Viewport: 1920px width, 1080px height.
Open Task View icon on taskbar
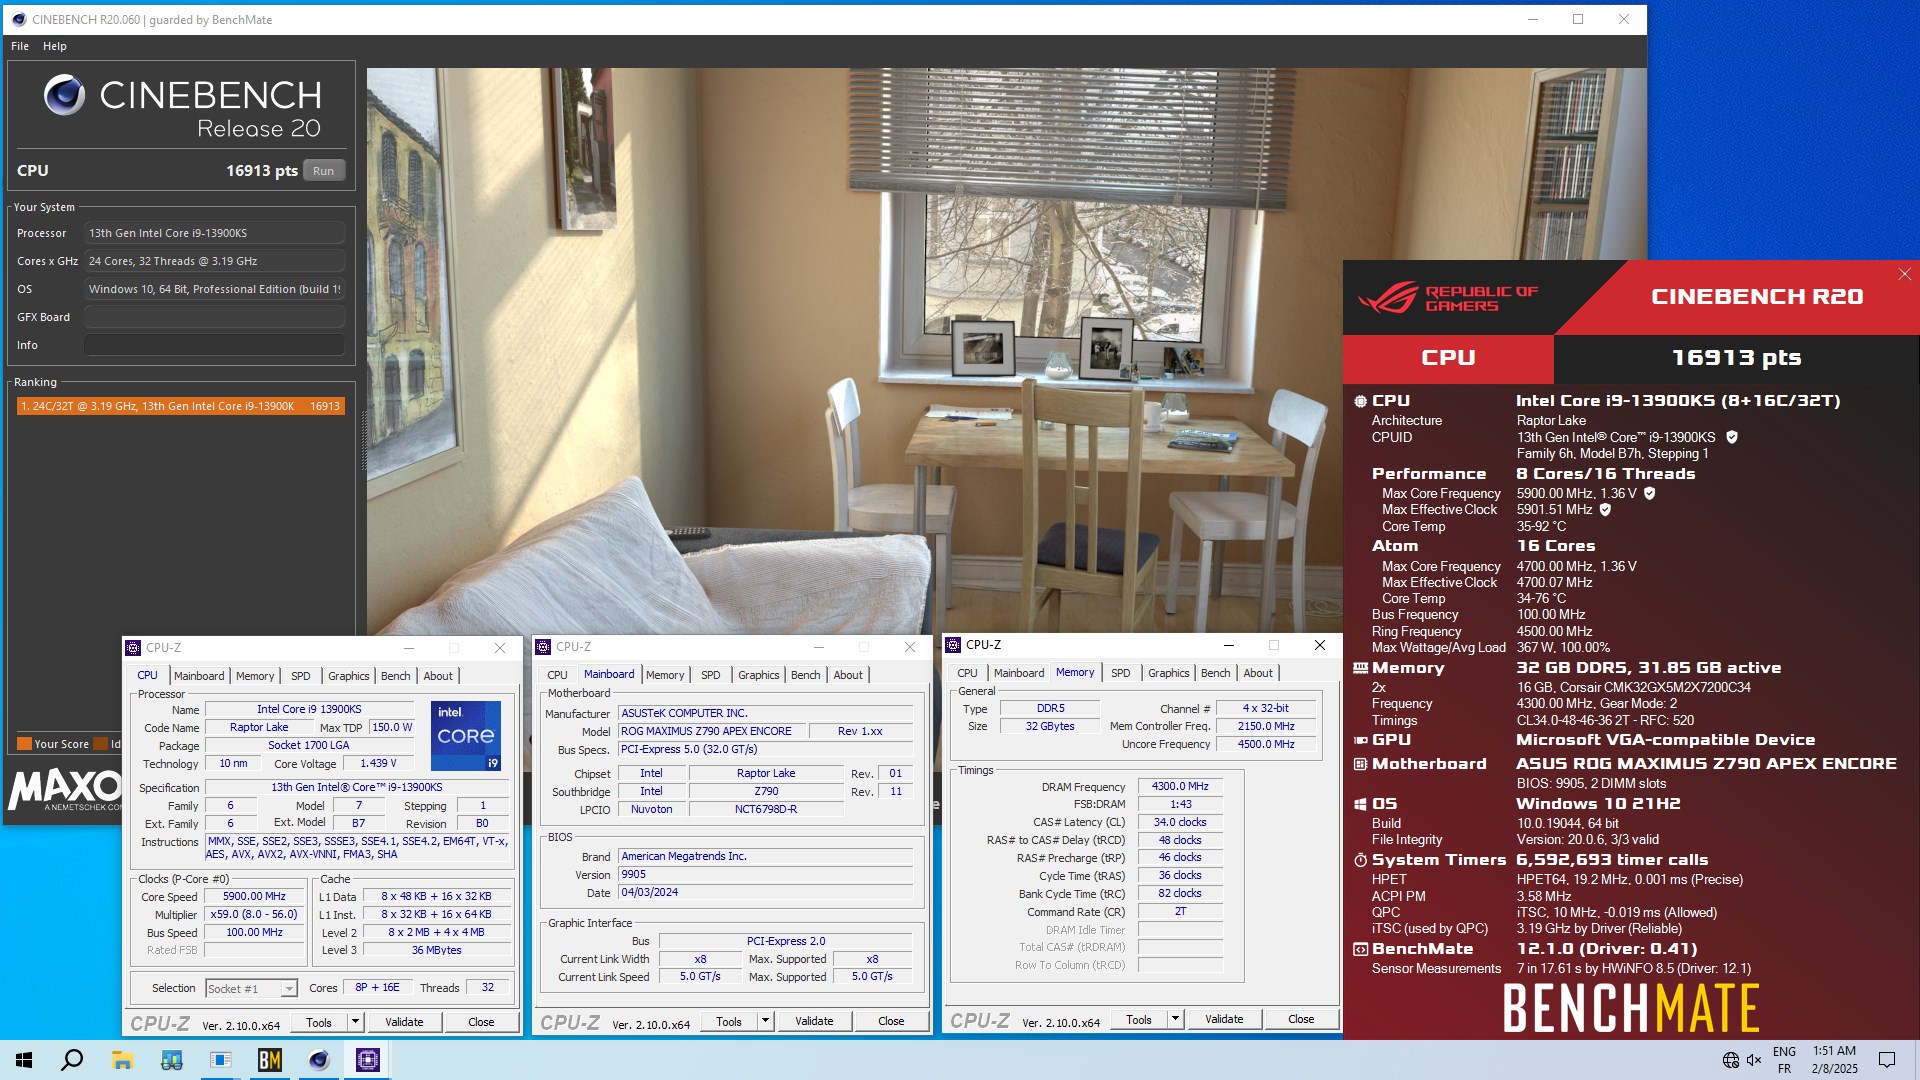click(x=172, y=1060)
